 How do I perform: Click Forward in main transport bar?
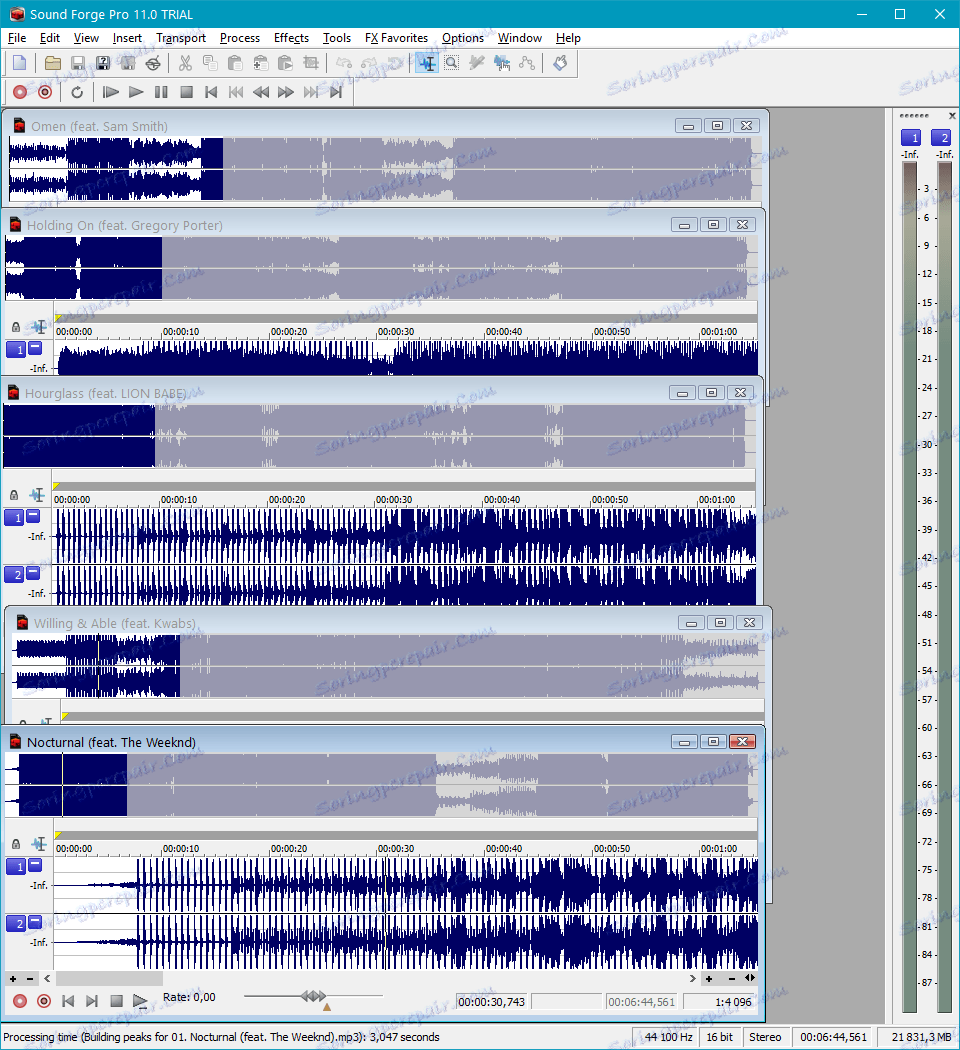coord(286,92)
